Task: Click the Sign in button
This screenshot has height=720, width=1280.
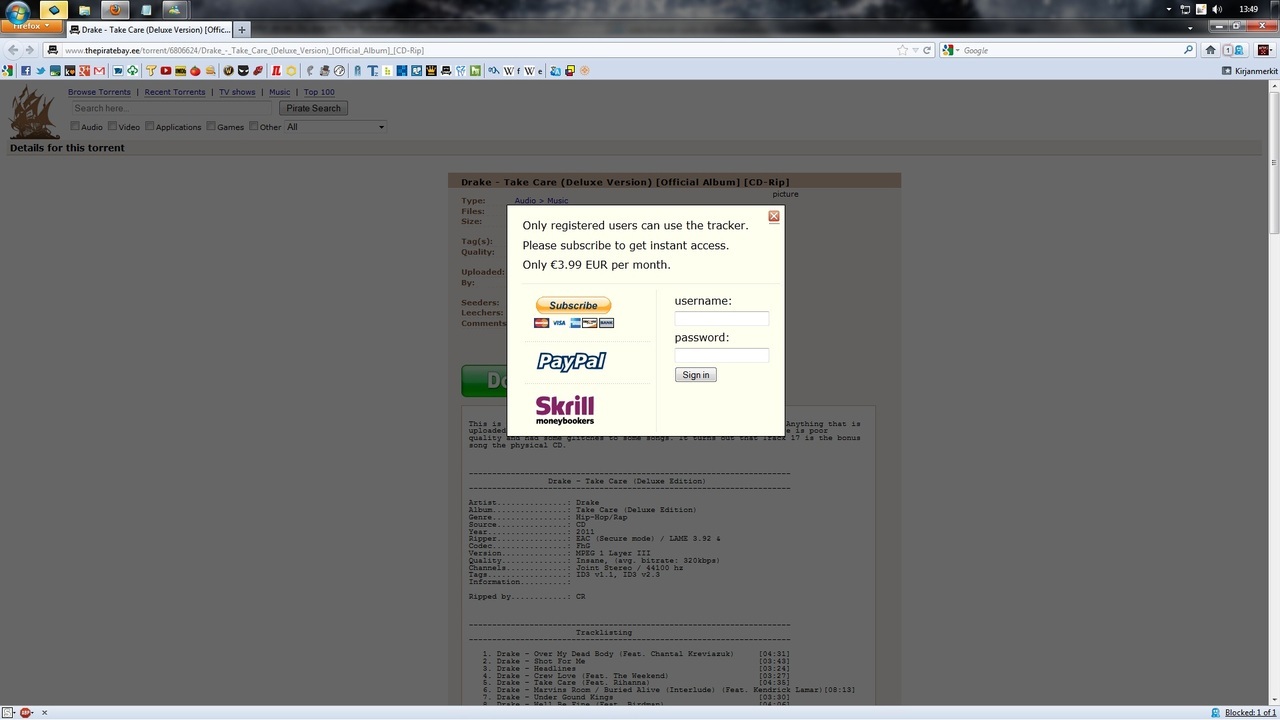Action: click(x=696, y=375)
